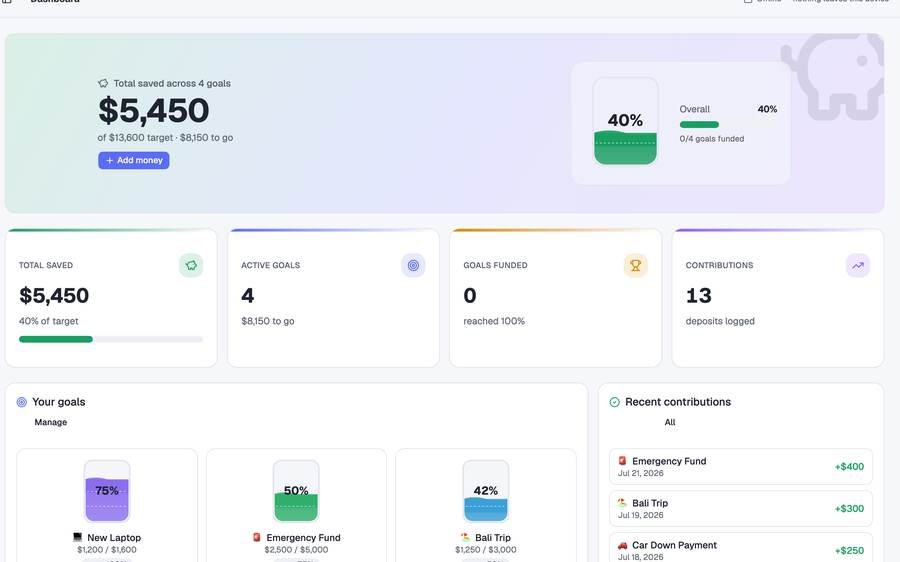Viewport: 900px width, 562px height.
Task: Click the car icon beside Car Down Payment
Action: (622, 545)
